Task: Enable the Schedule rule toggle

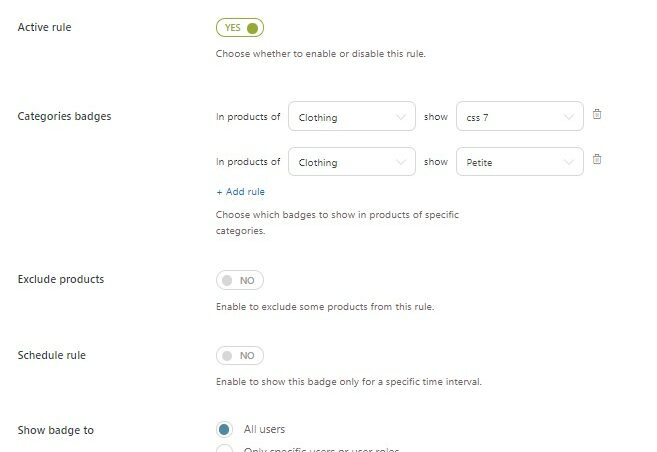Action: coord(240,356)
